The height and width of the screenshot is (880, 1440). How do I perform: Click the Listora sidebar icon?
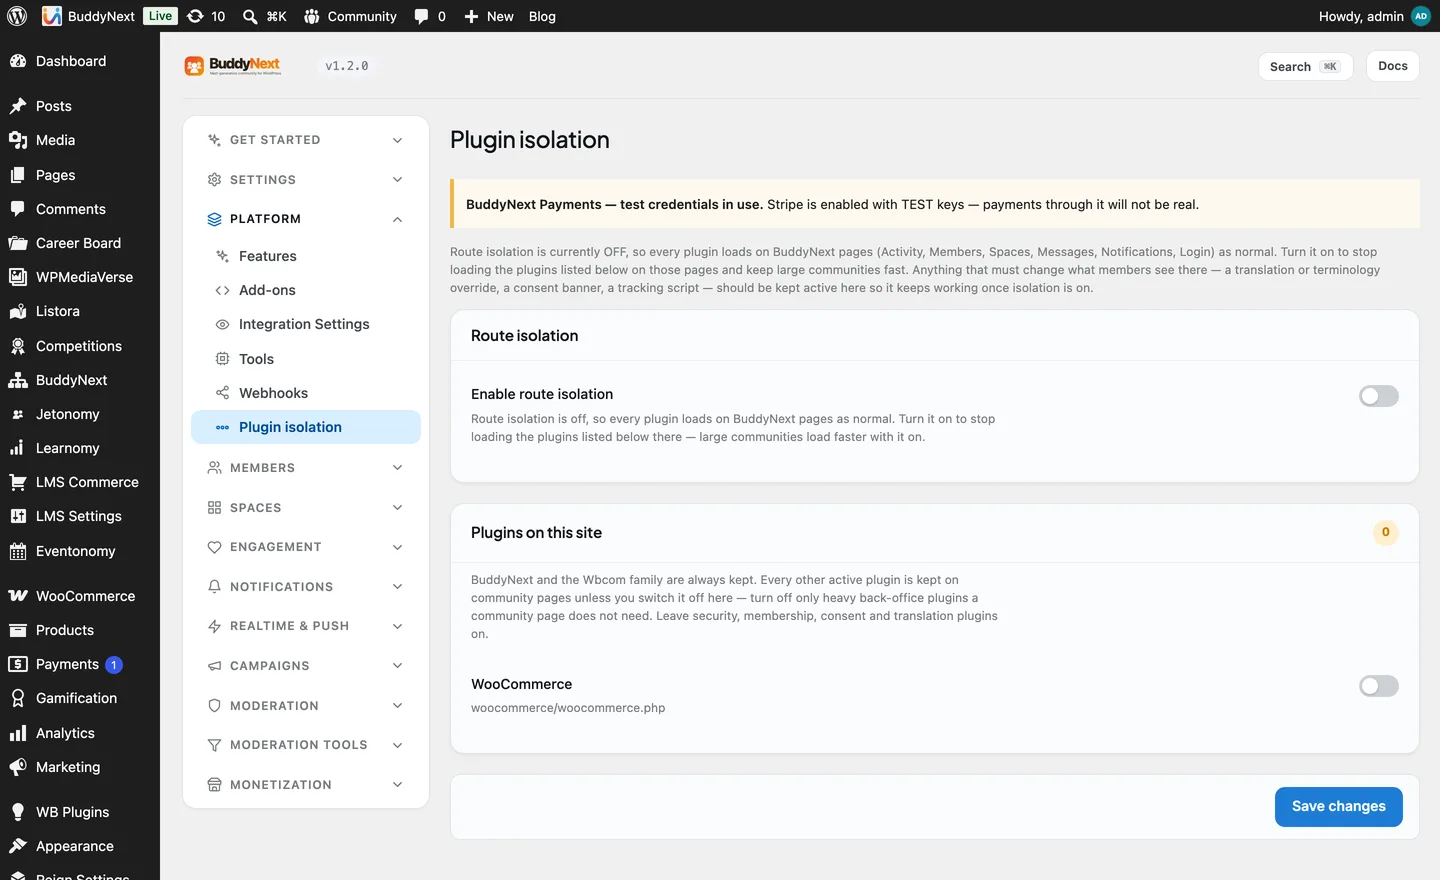pos(18,311)
